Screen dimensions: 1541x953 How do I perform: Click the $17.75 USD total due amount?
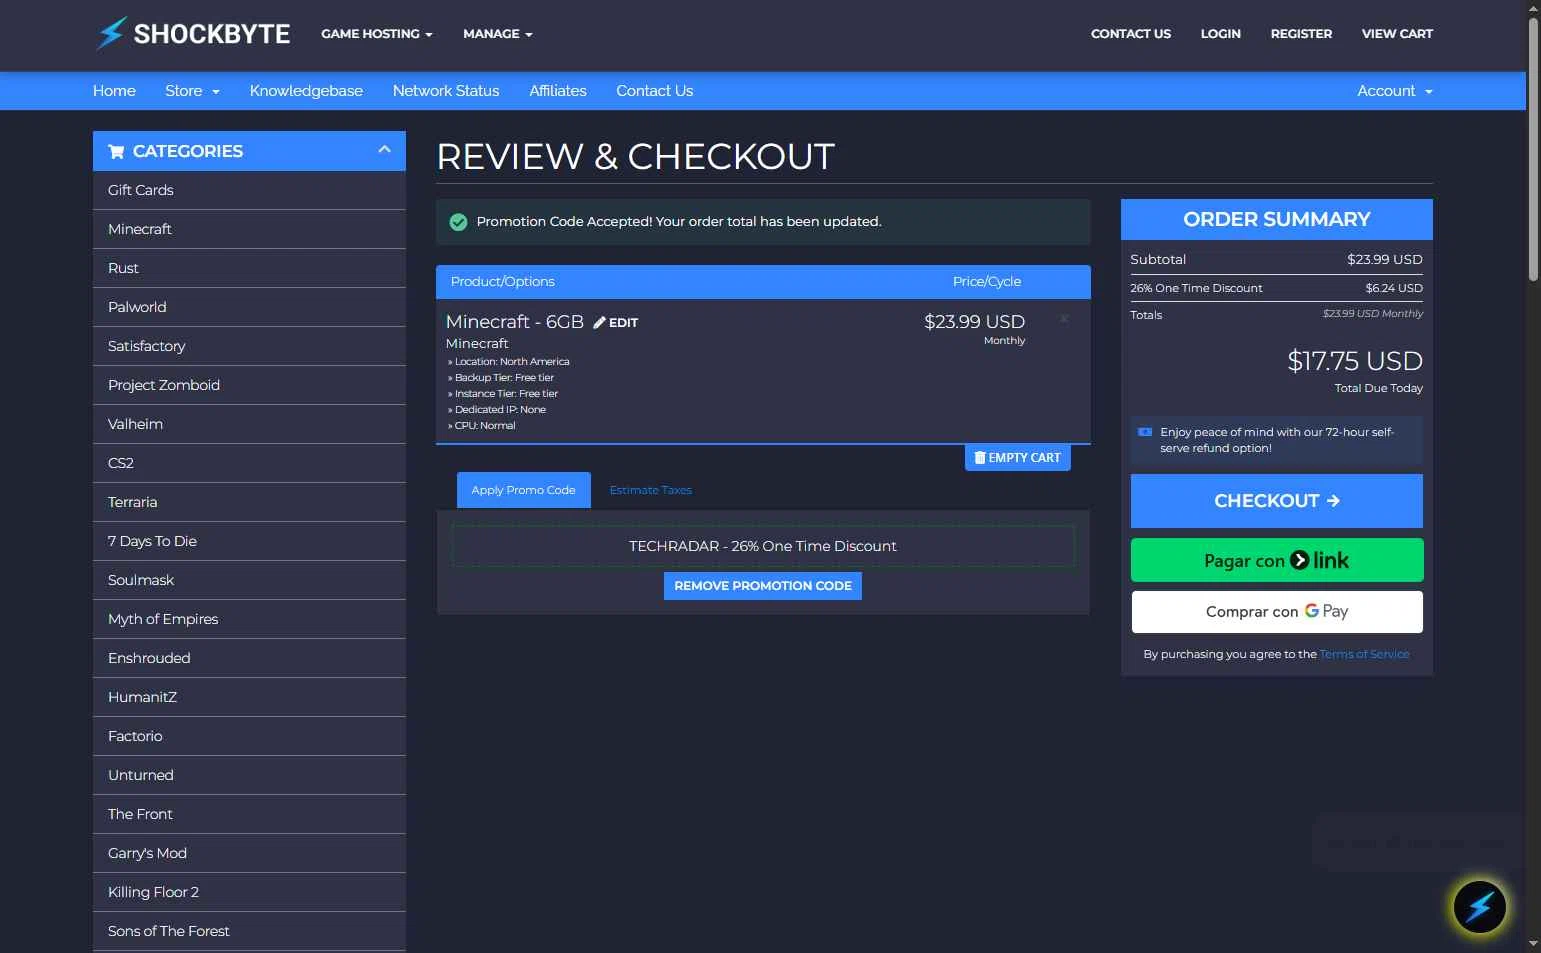[1355, 361]
